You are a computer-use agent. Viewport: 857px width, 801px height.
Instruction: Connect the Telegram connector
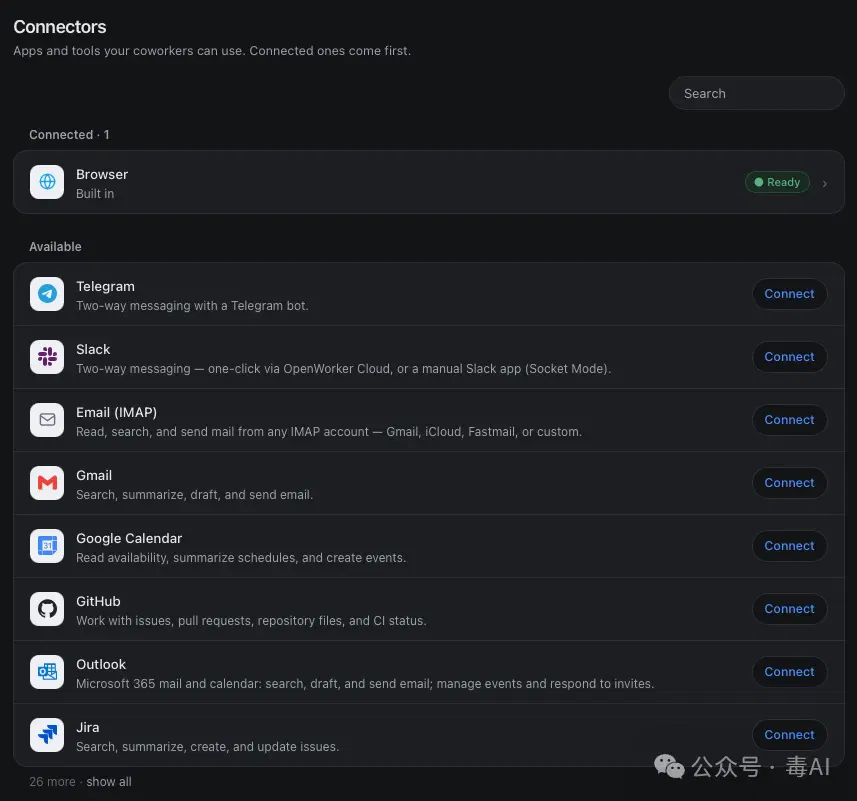pyautogui.click(x=789, y=294)
